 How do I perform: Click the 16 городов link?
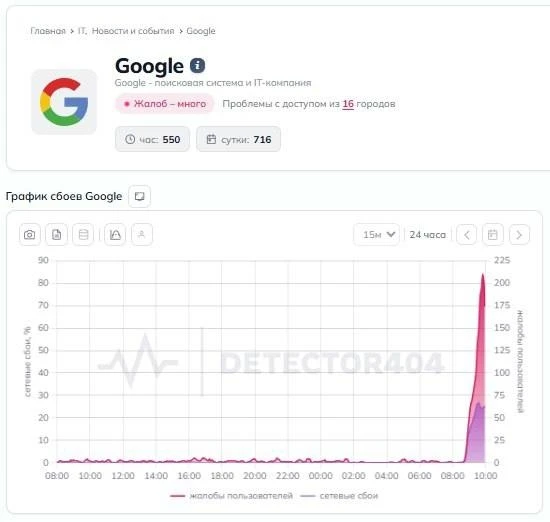pyautogui.click(x=369, y=104)
